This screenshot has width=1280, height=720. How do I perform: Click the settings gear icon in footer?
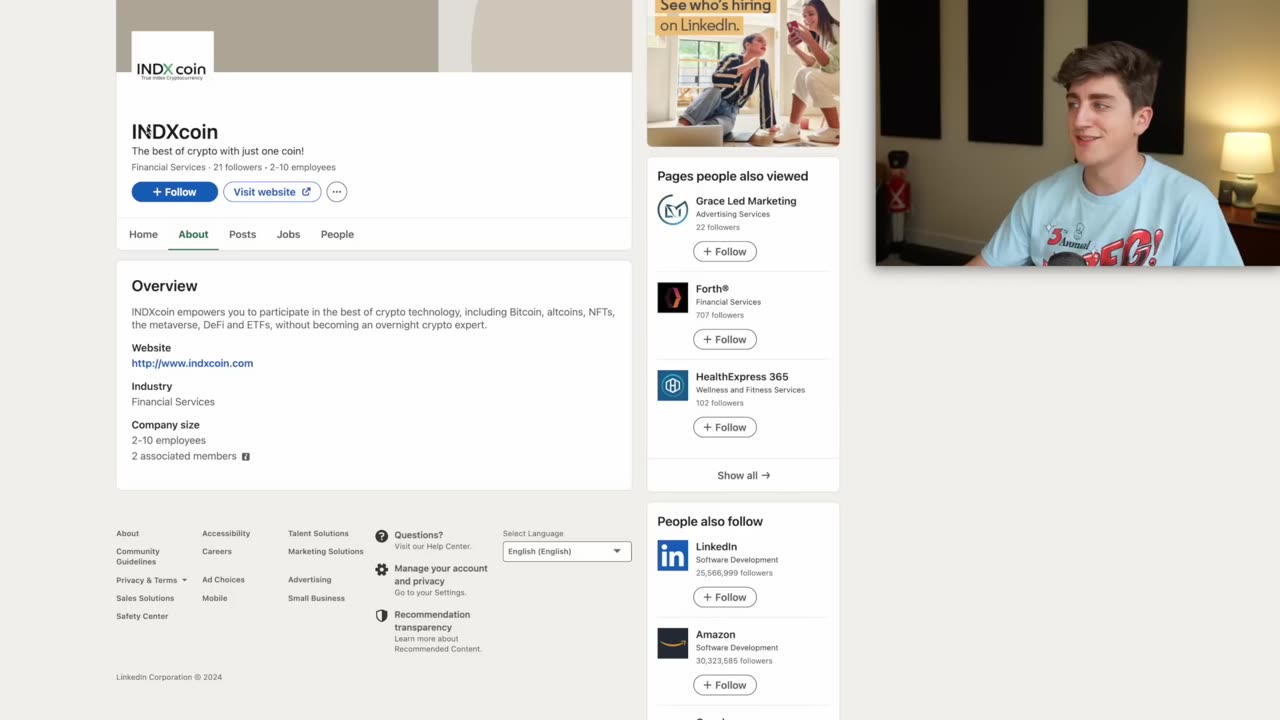pyautogui.click(x=381, y=570)
